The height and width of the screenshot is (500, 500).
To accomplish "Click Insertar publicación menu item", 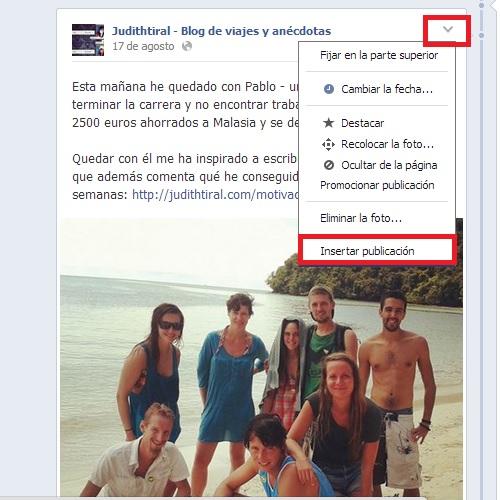I will click(x=367, y=251).
